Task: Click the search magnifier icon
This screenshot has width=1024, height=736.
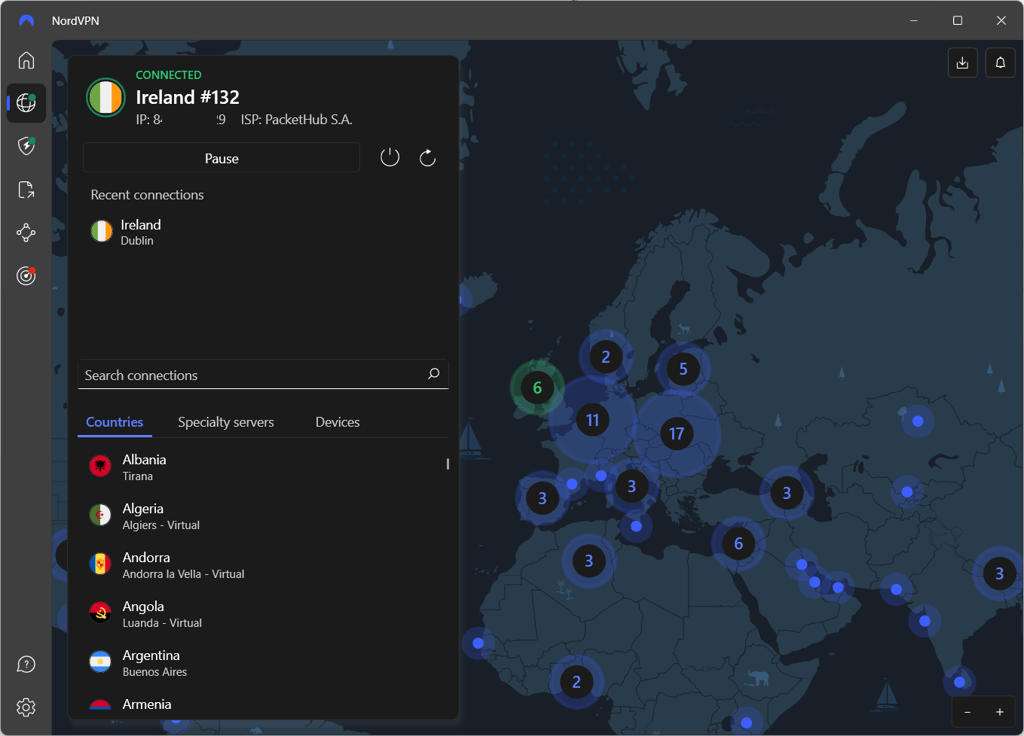Action: pyautogui.click(x=434, y=374)
